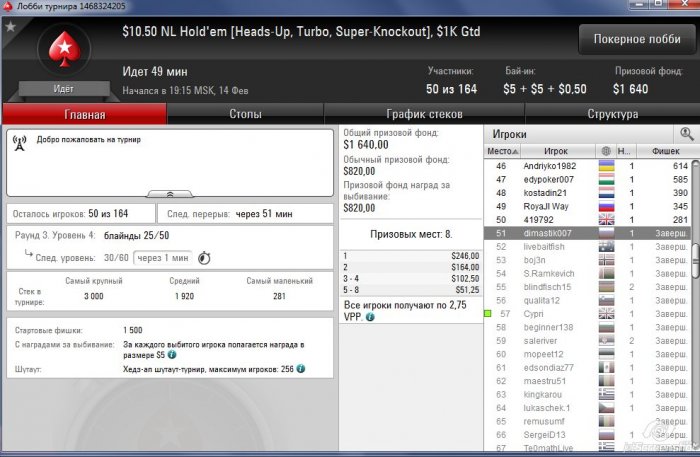Click the Mexican flag next to edsondiaz77
700x457 pixels.
606,367
